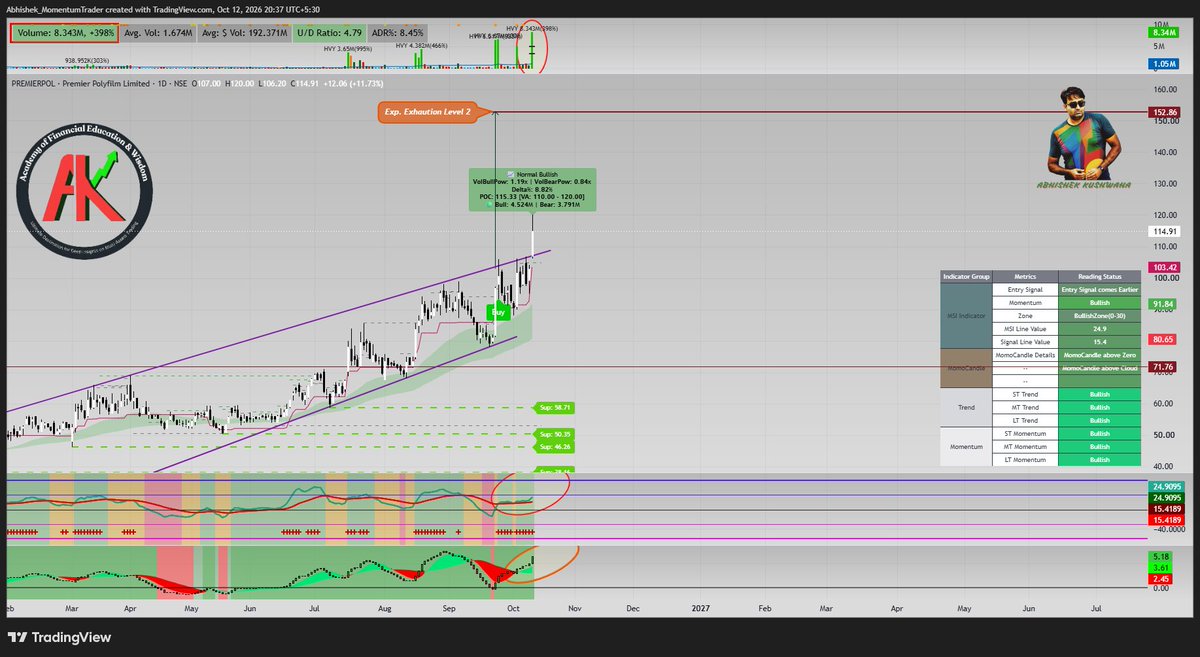Image resolution: width=1200 pixels, height=657 pixels.
Task: Click the MomoCandle above Cloud status cell
Action: click(1100, 368)
